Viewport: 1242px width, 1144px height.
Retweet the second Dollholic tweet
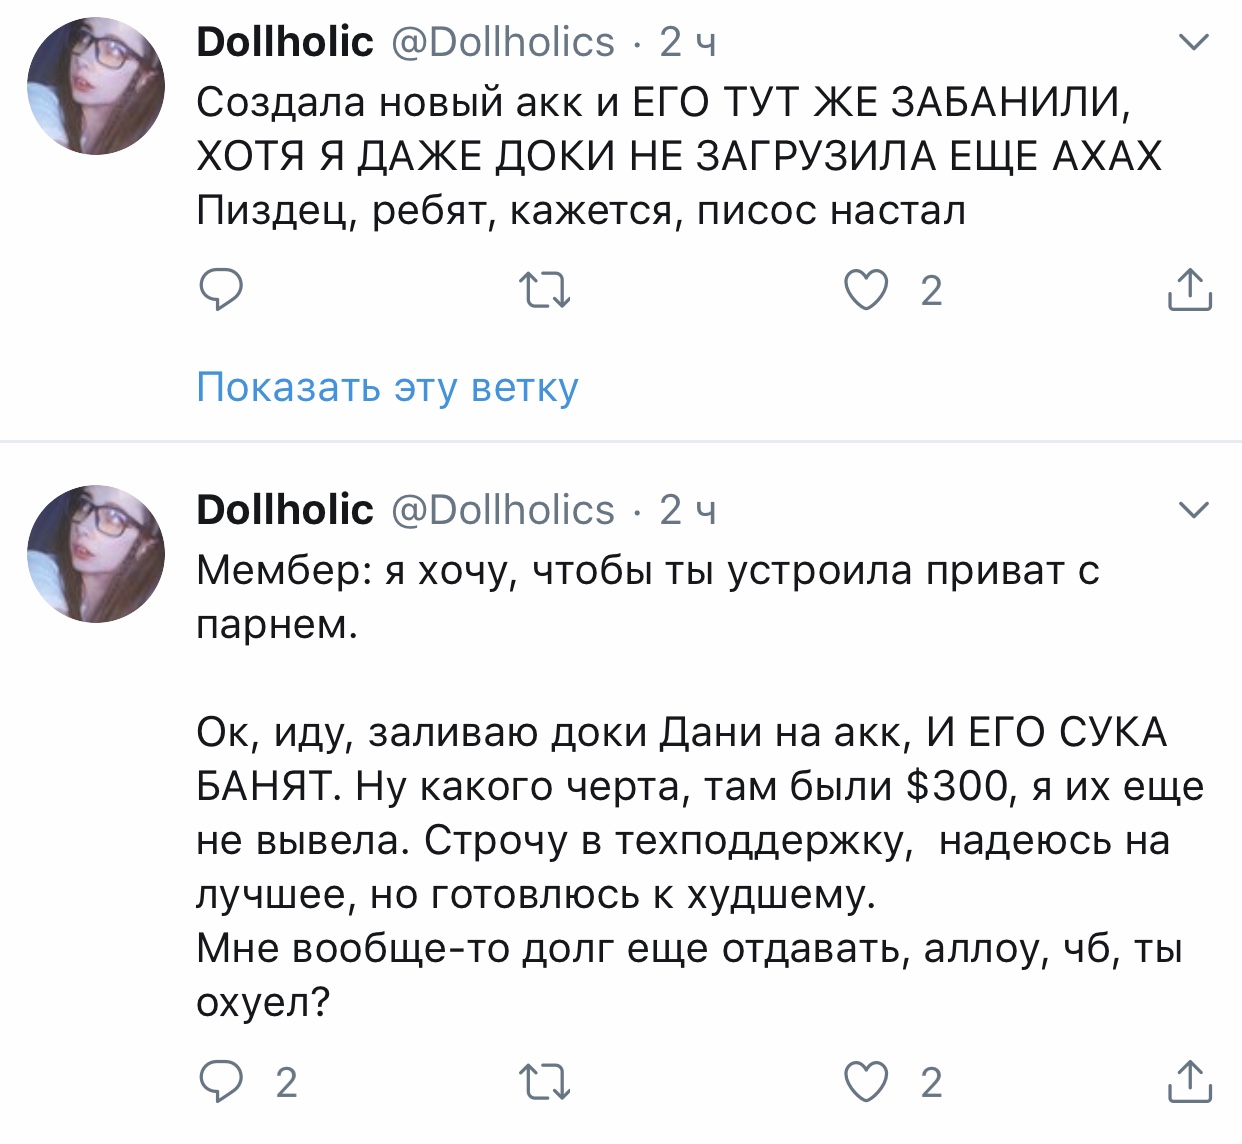tap(546, 1082)
